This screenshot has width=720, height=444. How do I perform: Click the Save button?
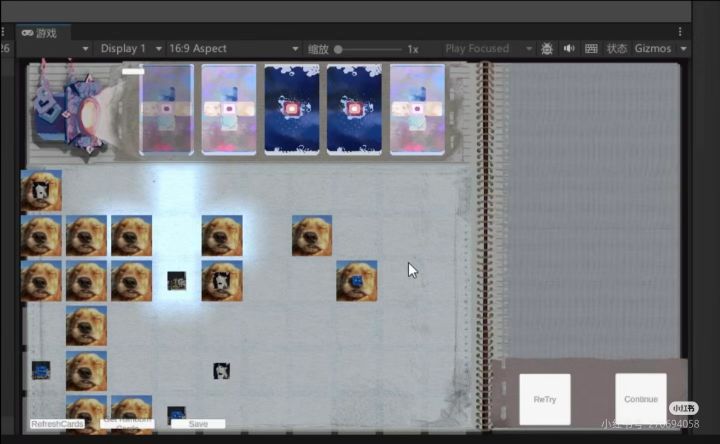pyautogui.click(x=198, y=424)
